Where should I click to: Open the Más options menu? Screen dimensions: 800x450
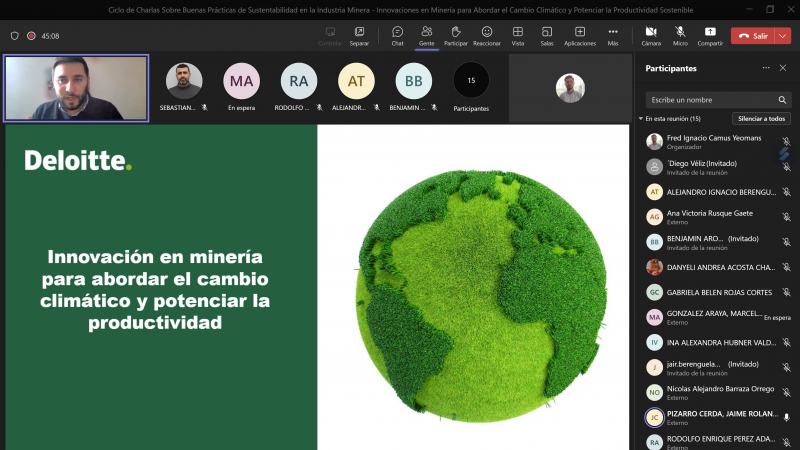pyautogui.click(x=613, y=36)
